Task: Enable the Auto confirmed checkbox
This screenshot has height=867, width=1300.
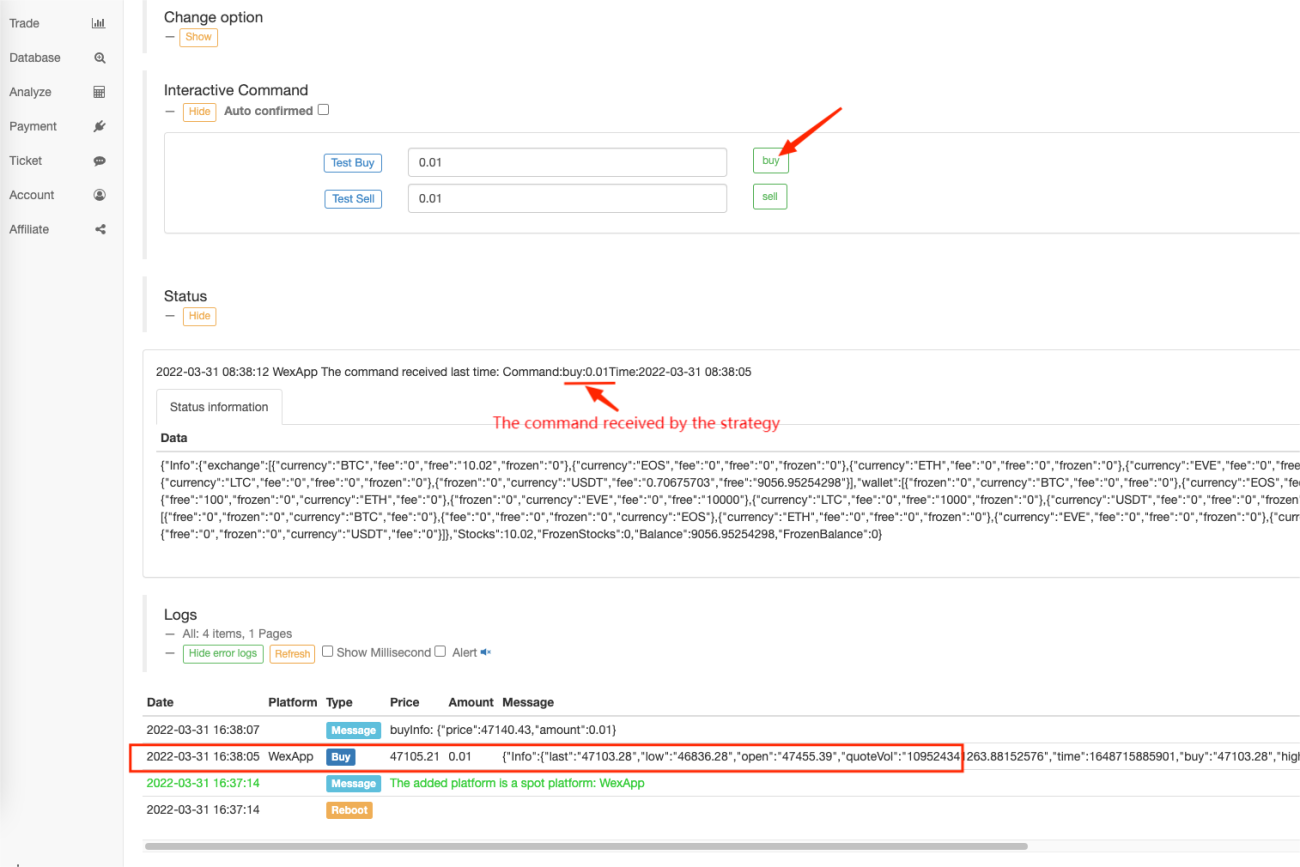Action: [x=323, y=110]
